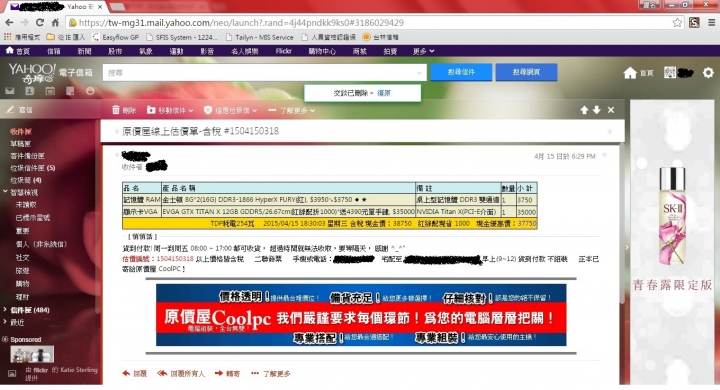Image resolution: width=720 pixels, height=390 pixels.
Task: Open 購物中心 in the navigation bar
Action: 322,51
